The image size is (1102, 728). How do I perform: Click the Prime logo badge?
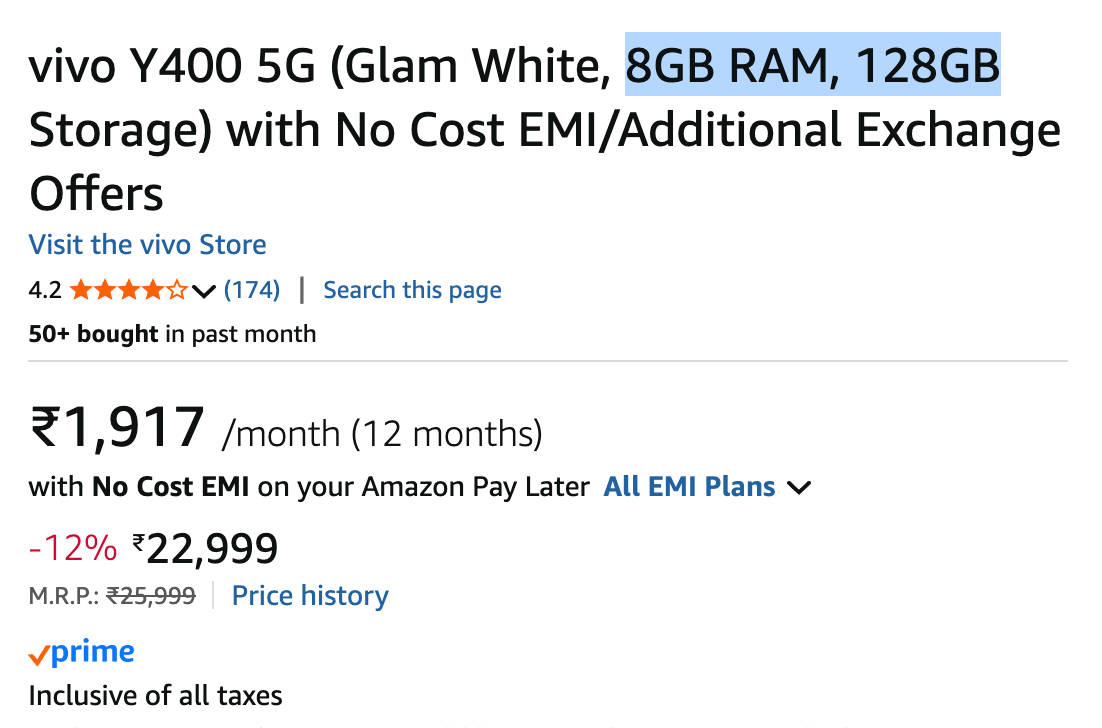pos(82,653)
